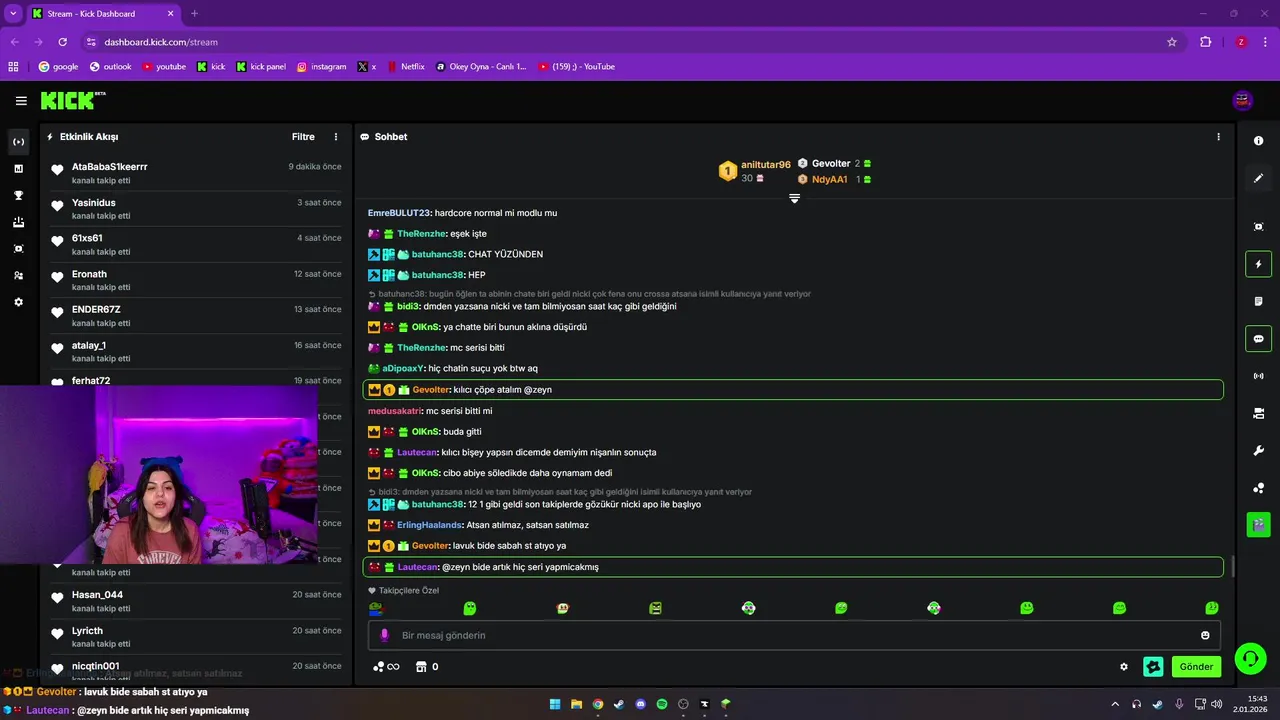Viewport: 1280px width, 720px height.
Task: Click the ENDER67Z follow event
Action: [197, 316]
